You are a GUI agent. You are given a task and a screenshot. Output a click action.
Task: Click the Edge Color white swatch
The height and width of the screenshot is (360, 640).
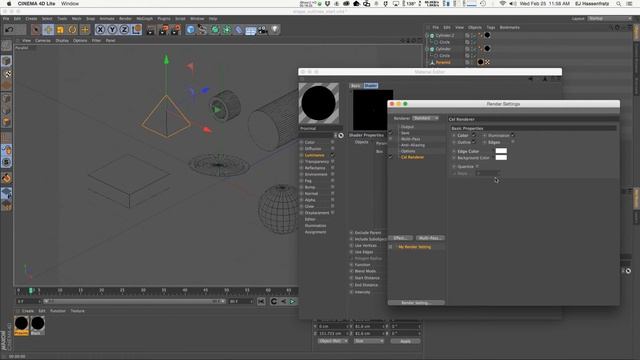[x=501, y=151]
